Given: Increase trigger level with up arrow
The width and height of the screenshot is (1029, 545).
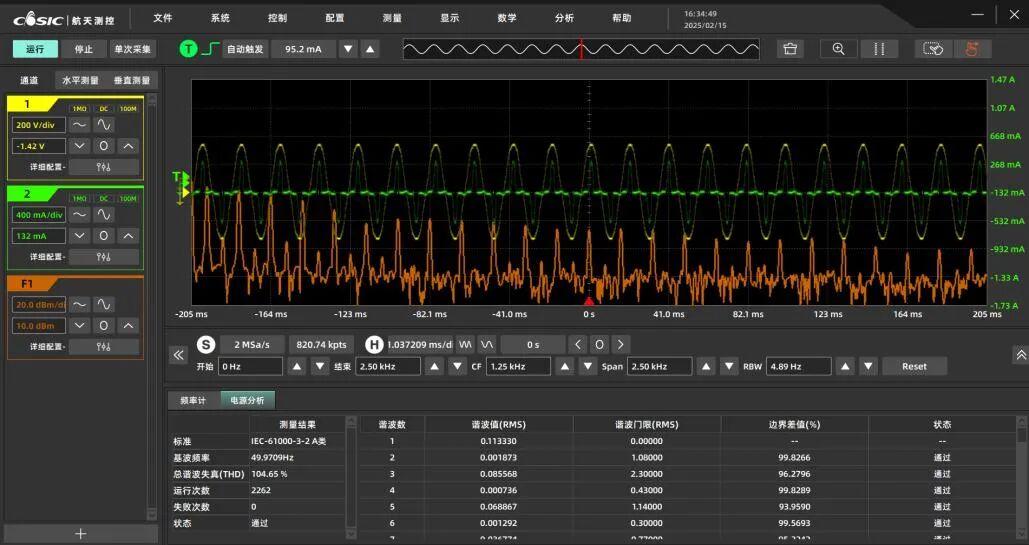Looking at the screenshot, I should click(370, 49).
